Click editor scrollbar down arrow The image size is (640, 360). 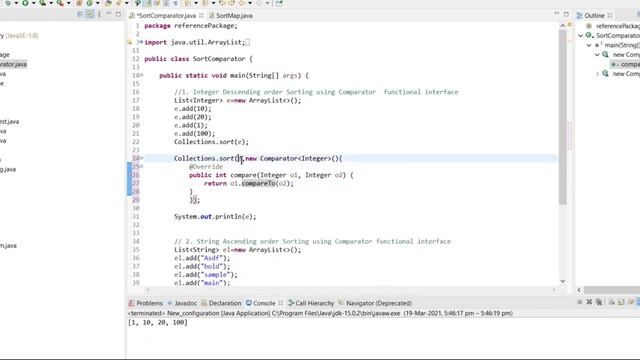563,281
